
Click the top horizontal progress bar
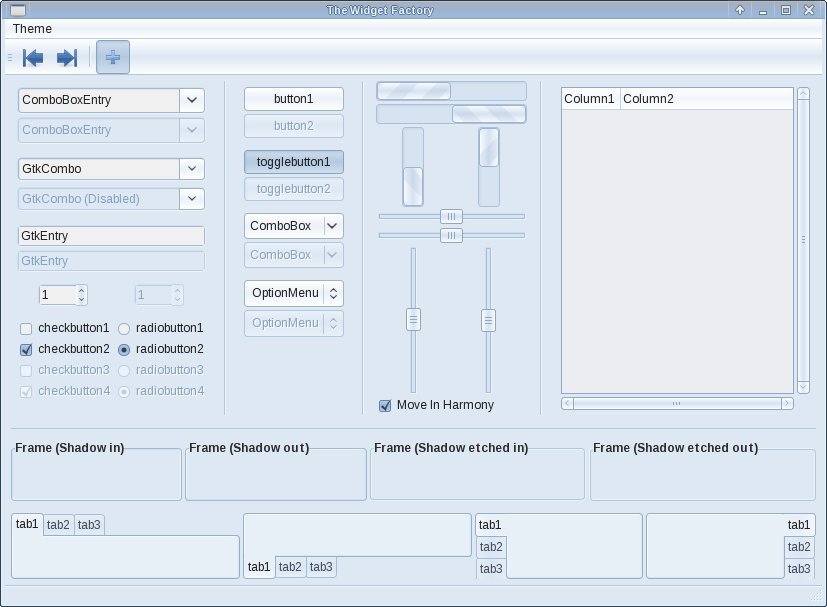click(451, 91)
